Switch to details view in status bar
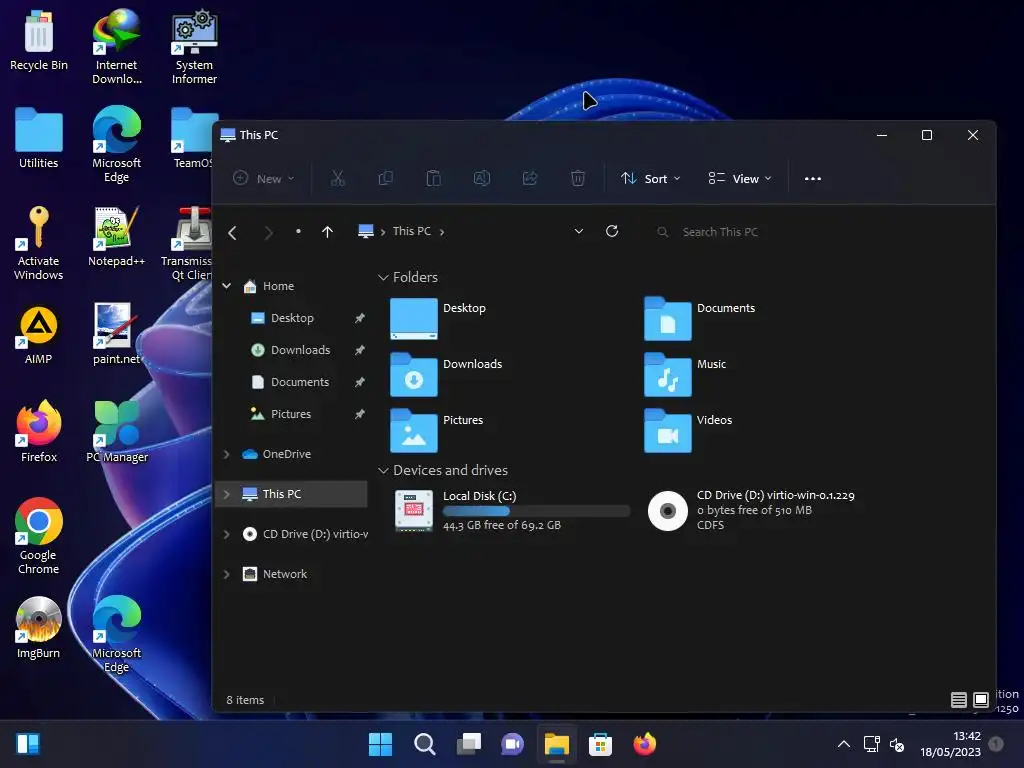 click(958, 700)
